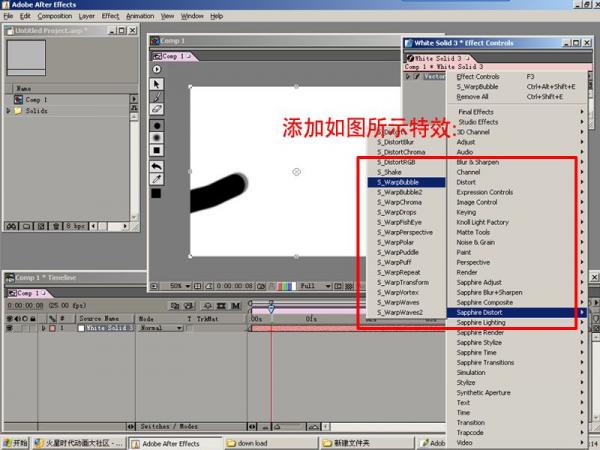Click the mask outline toggle icon in viewer

(x=209, y=286)
